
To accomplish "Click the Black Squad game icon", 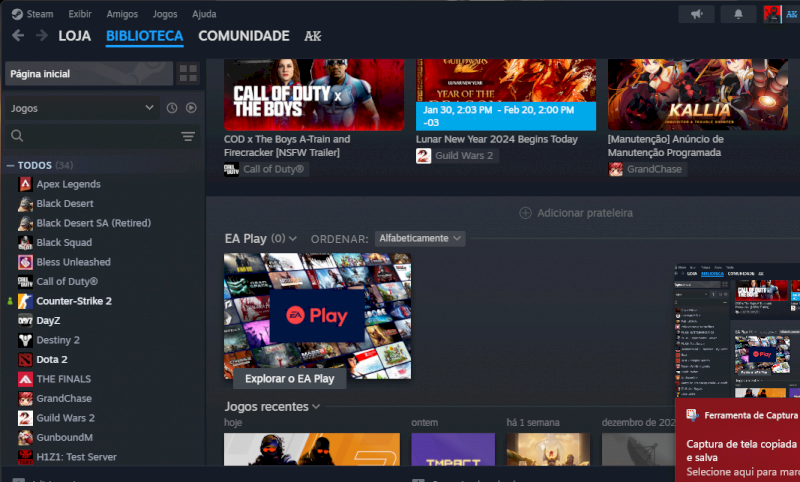I will [x=25, y=242].
